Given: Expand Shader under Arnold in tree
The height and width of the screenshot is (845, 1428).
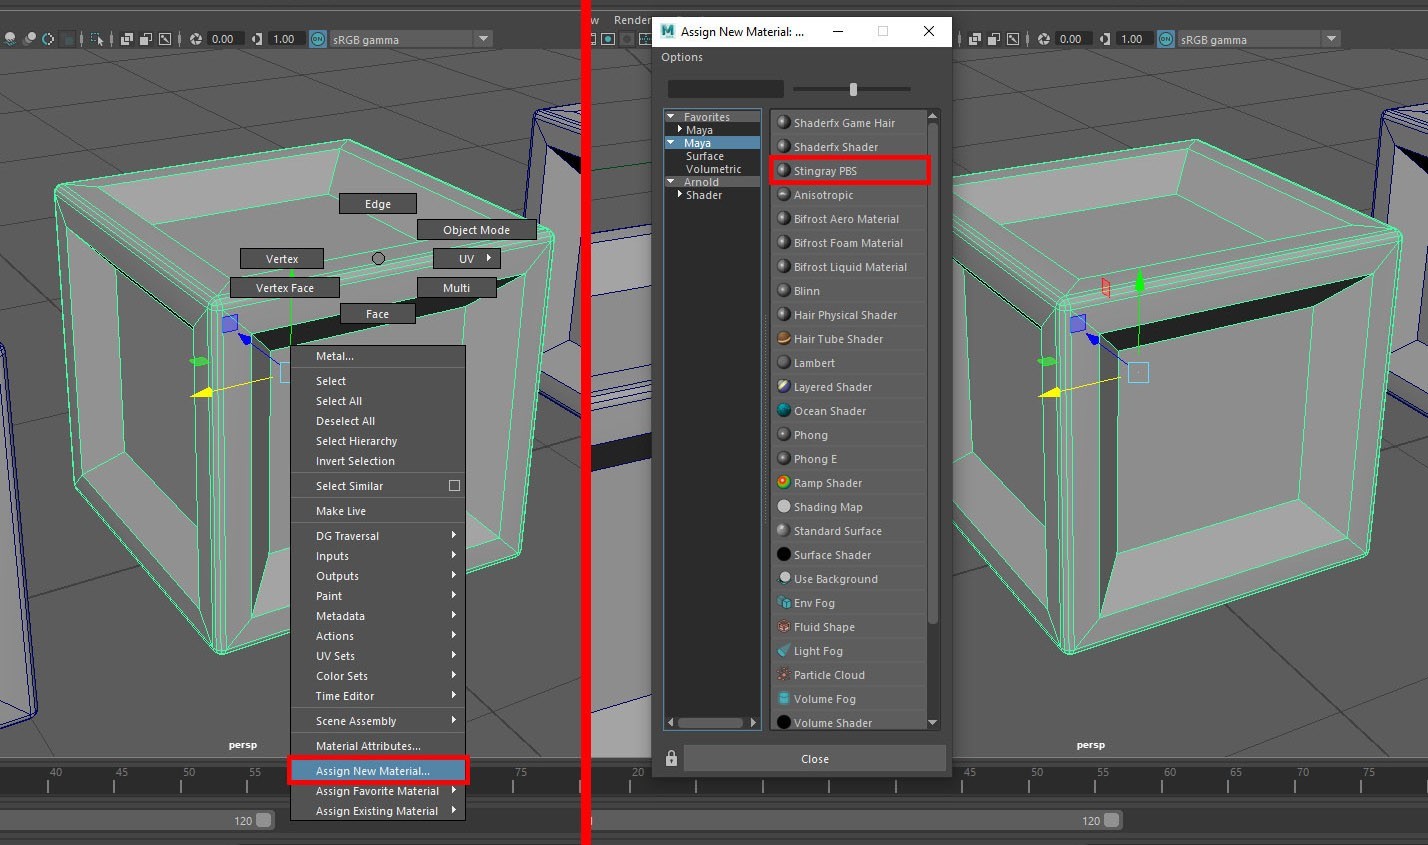Looking at the screenshot, I should click(x=681, y=195).
